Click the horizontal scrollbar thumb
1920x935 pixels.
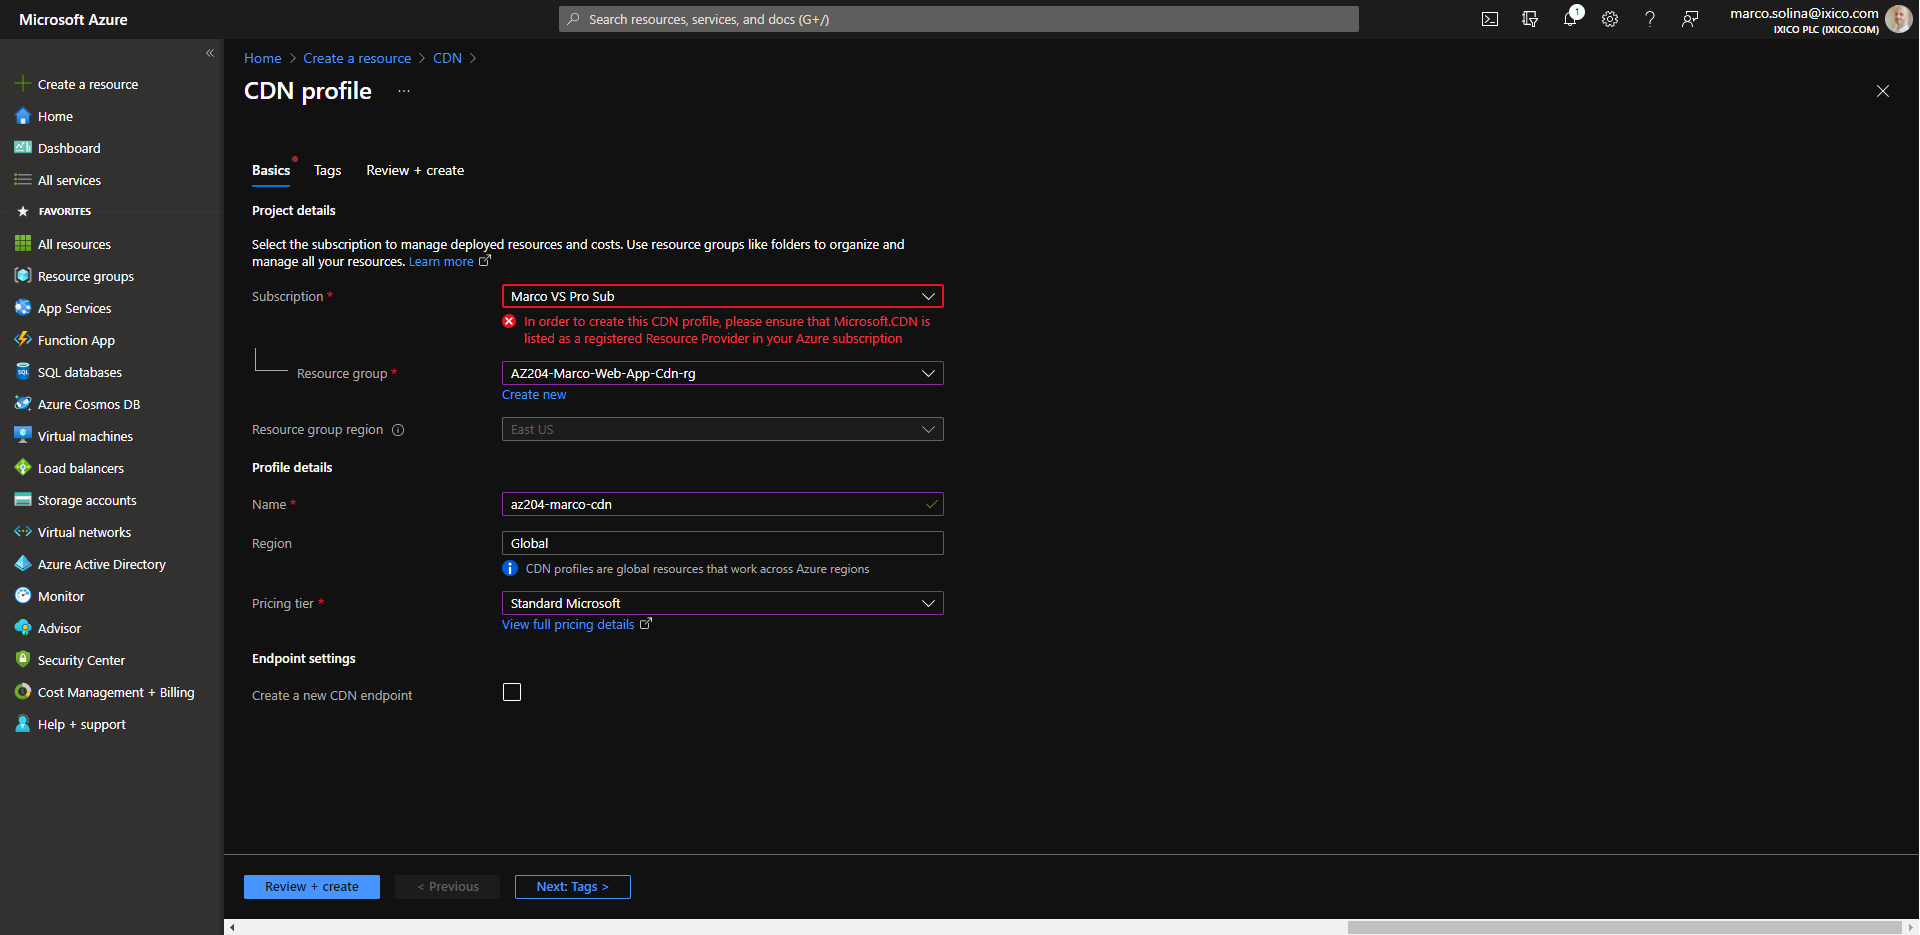click(x=1624, y=927)
